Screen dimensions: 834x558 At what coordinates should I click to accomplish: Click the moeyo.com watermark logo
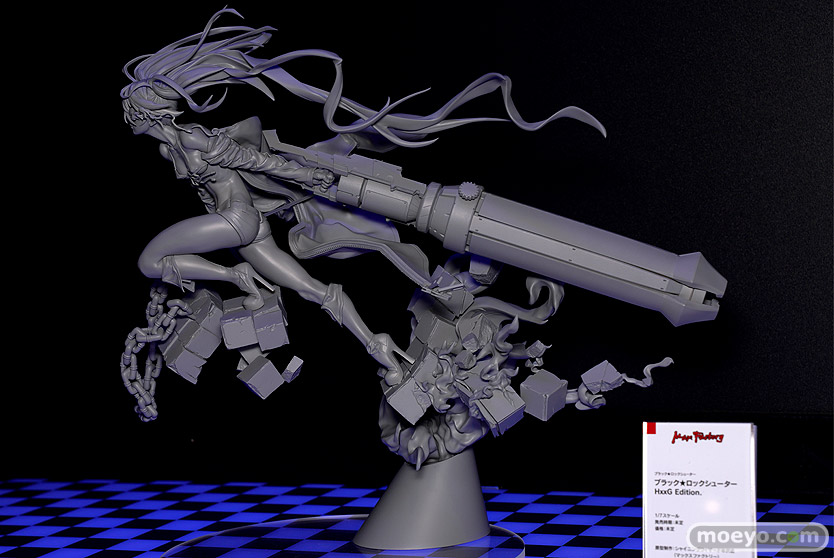748,536
